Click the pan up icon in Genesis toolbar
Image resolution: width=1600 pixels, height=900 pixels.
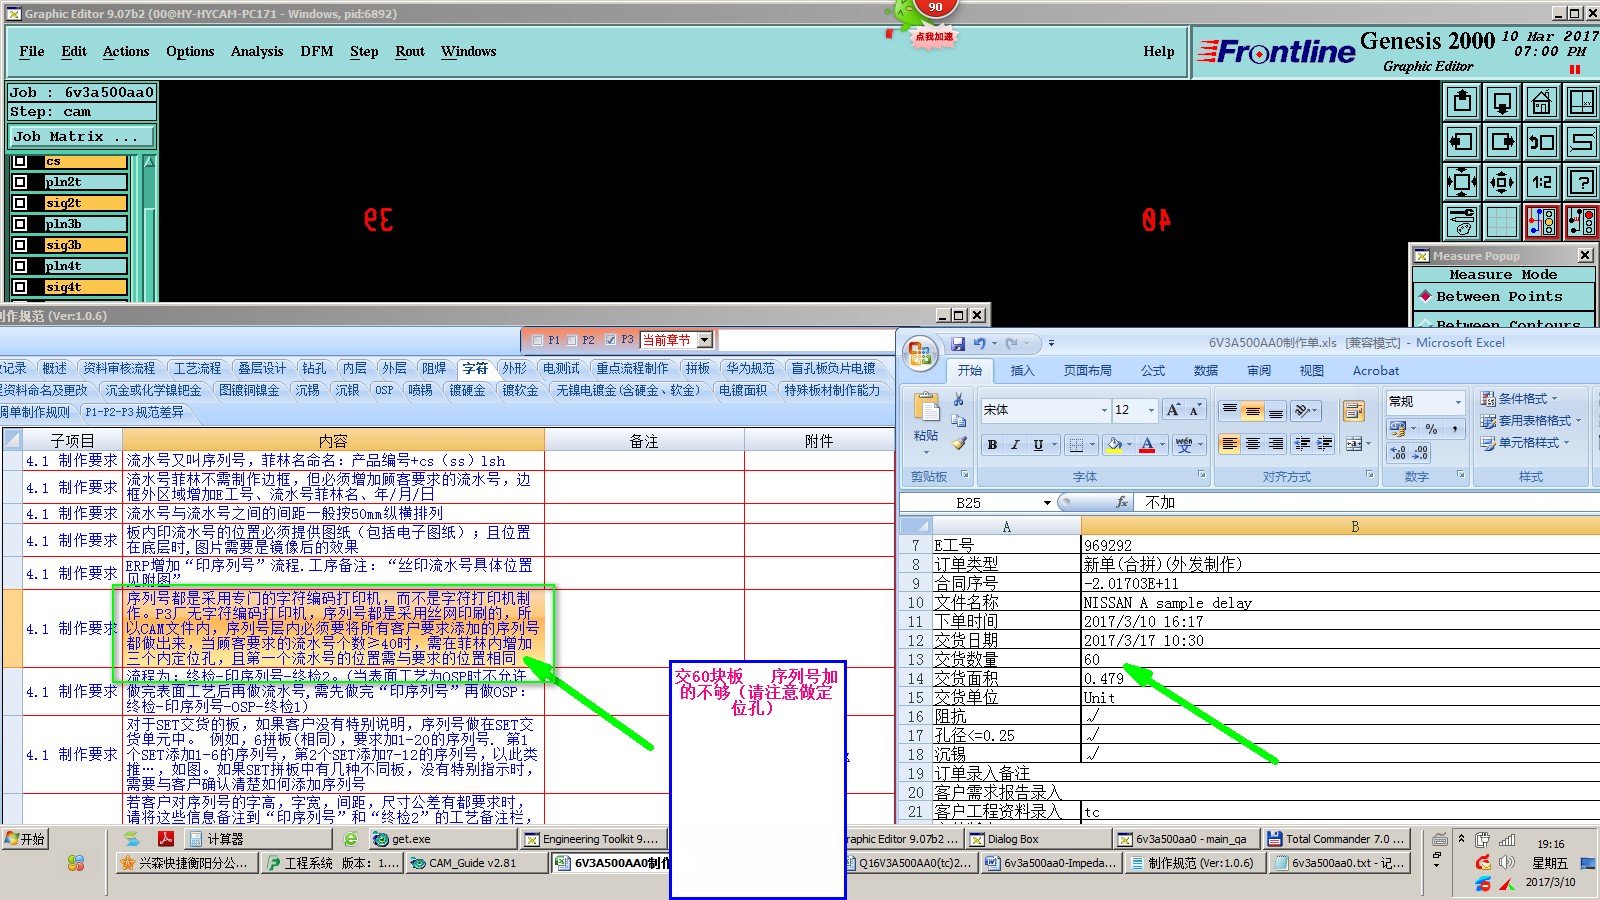pyautogui.click(x=1462, y=102)
